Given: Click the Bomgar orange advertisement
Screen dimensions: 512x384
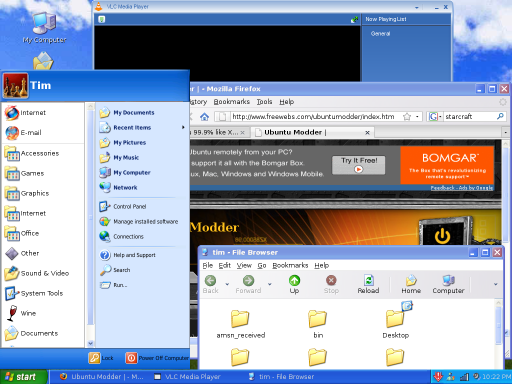Looking at the screenshot, I should (x=447, y=165).
